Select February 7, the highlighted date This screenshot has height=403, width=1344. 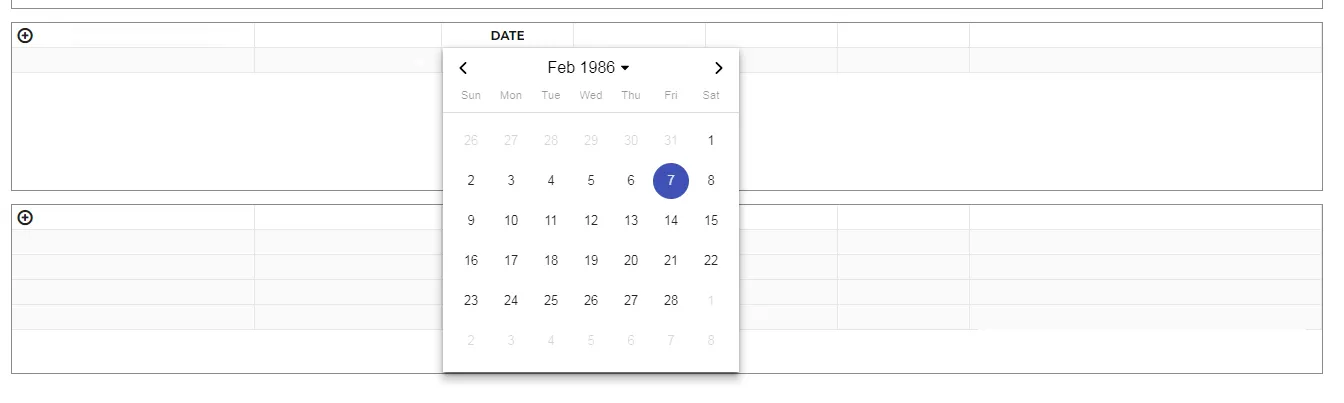point(671,181)
